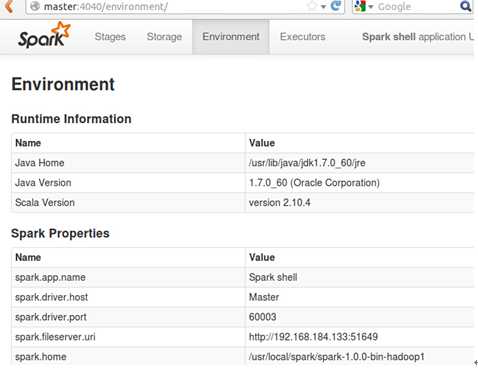
Task: Click the browser back arrow button
Action: click(9, 6)
